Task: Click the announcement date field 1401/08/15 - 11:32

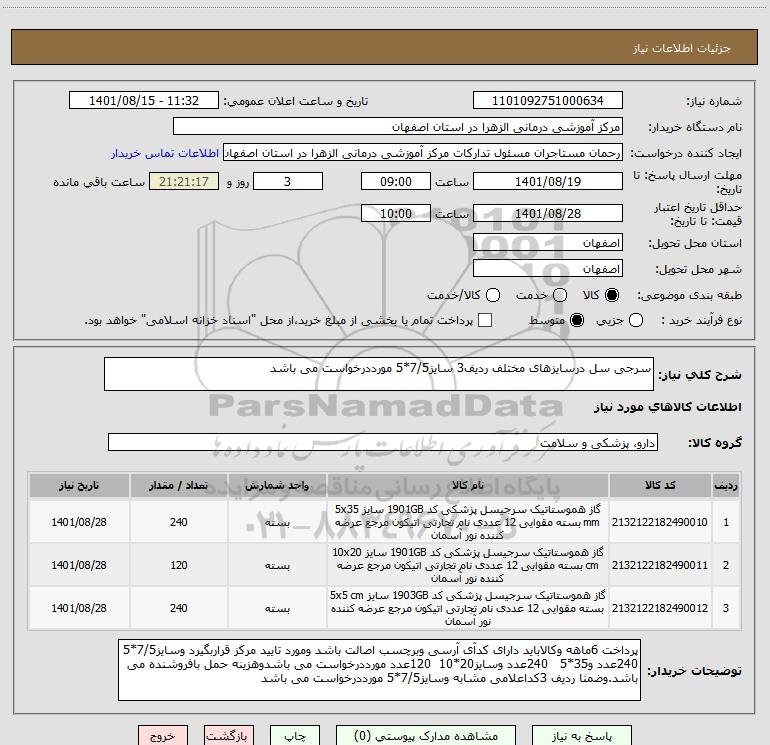Action: 144,101
